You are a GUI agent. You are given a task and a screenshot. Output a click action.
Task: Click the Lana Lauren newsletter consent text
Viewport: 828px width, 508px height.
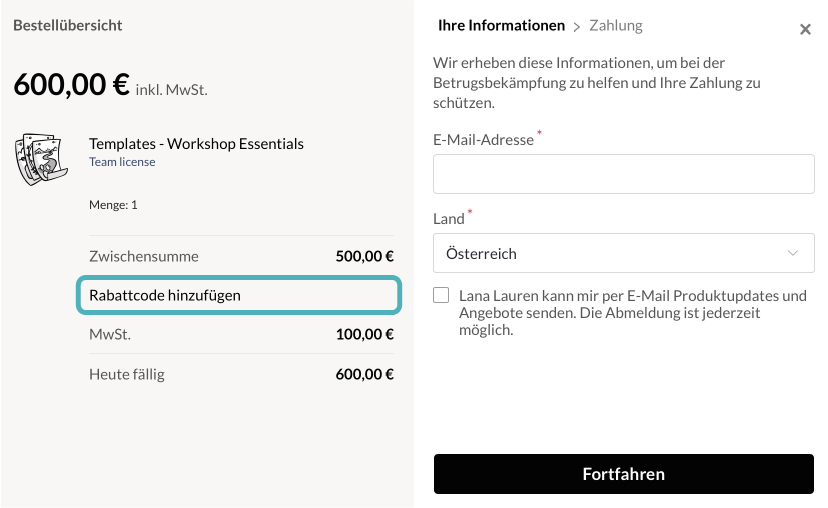[632, 313]
